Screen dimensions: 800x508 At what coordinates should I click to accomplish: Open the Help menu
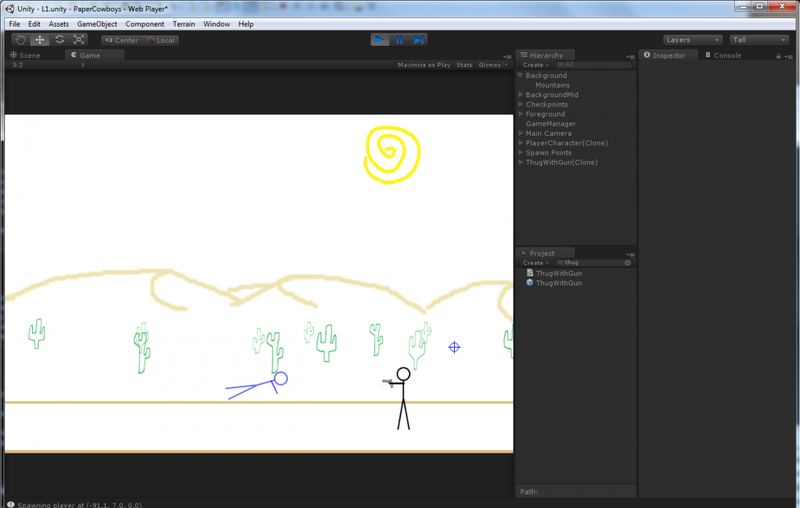coord(246,24)
